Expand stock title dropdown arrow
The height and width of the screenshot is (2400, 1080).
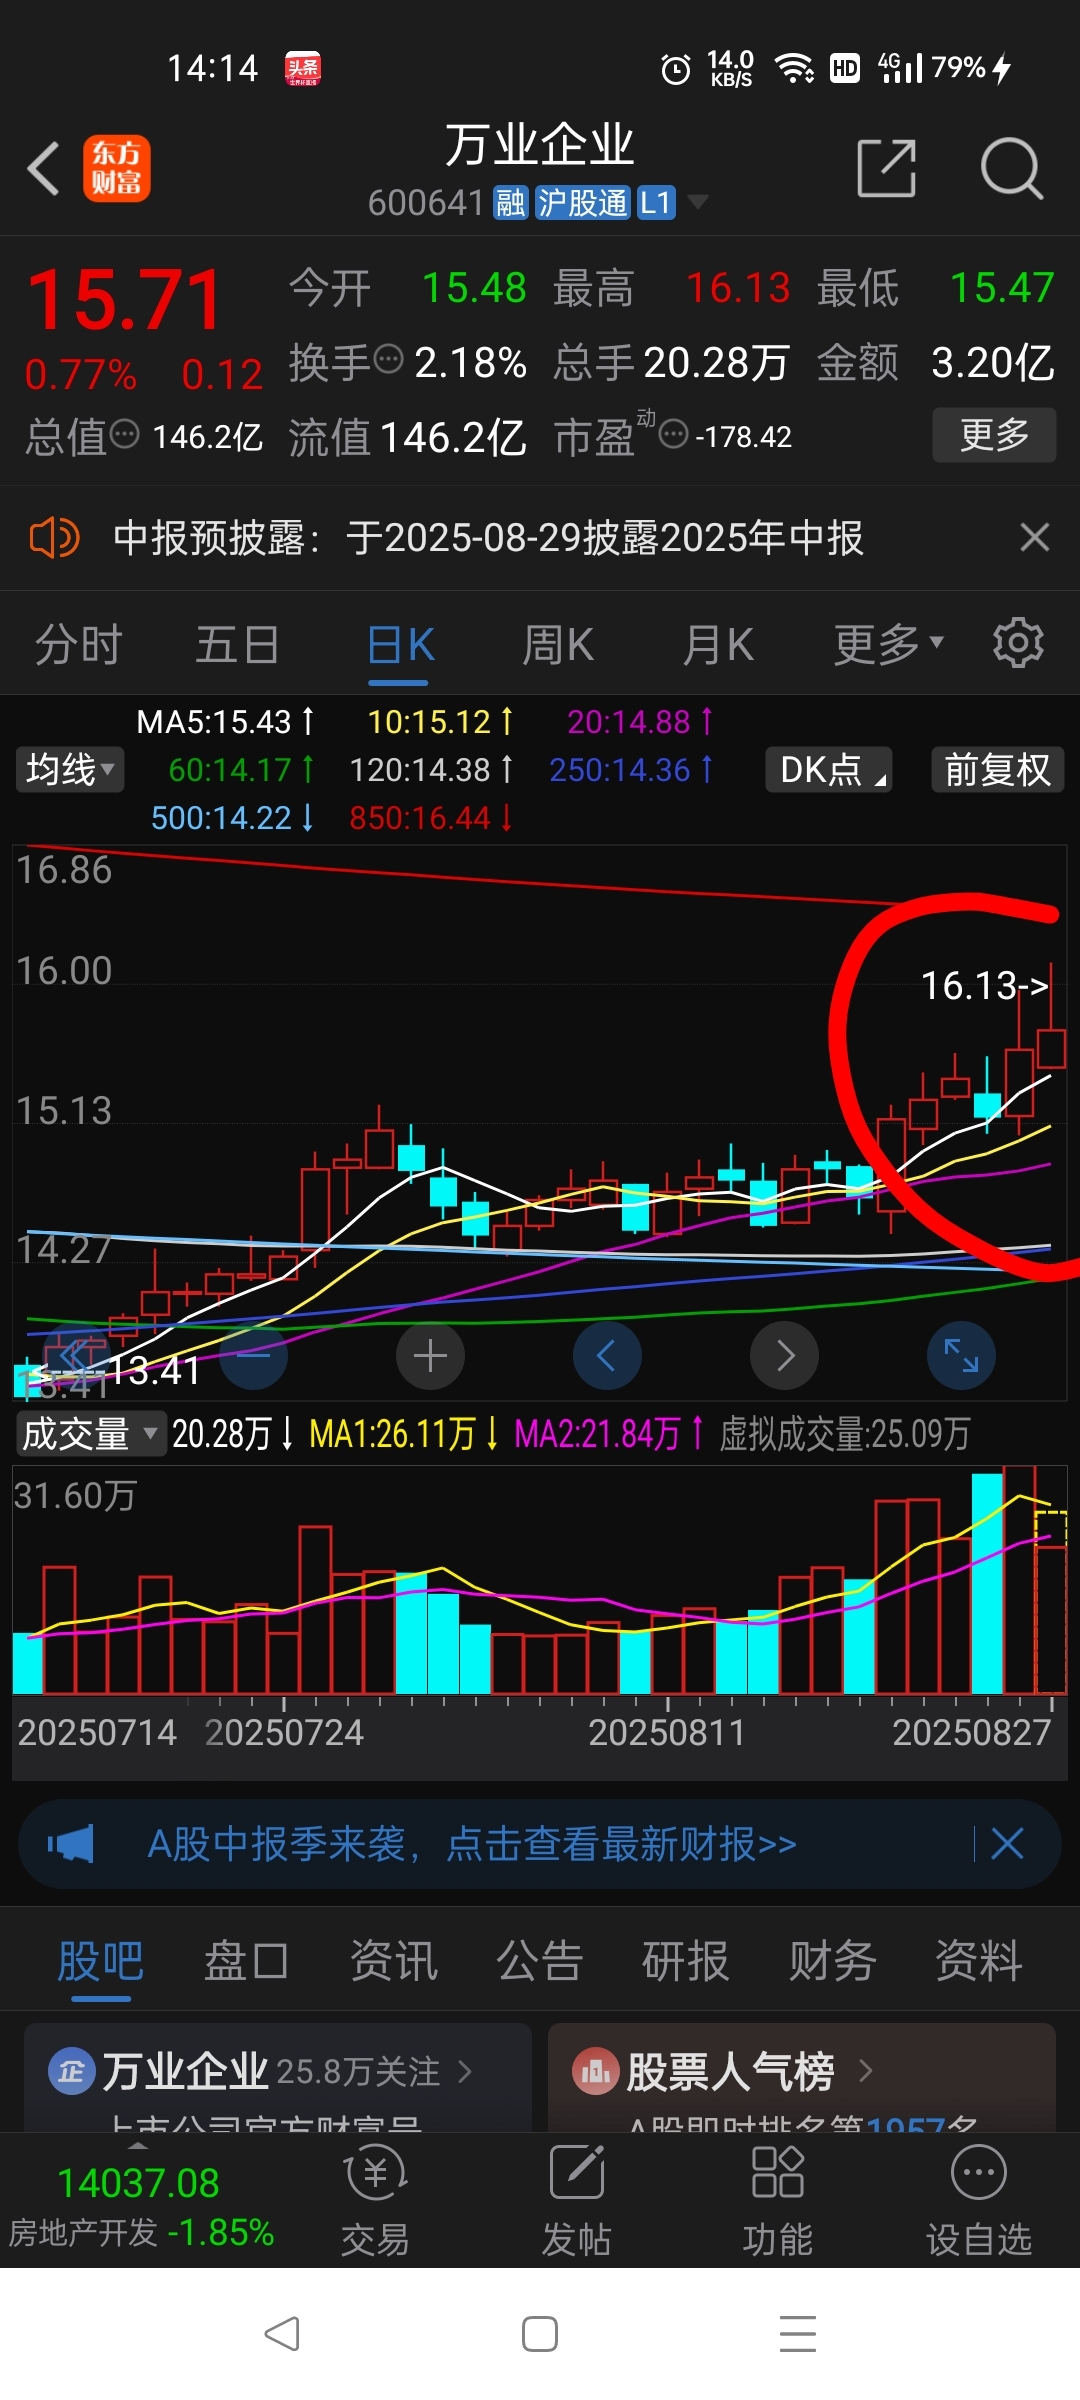(x=698, y=203)
